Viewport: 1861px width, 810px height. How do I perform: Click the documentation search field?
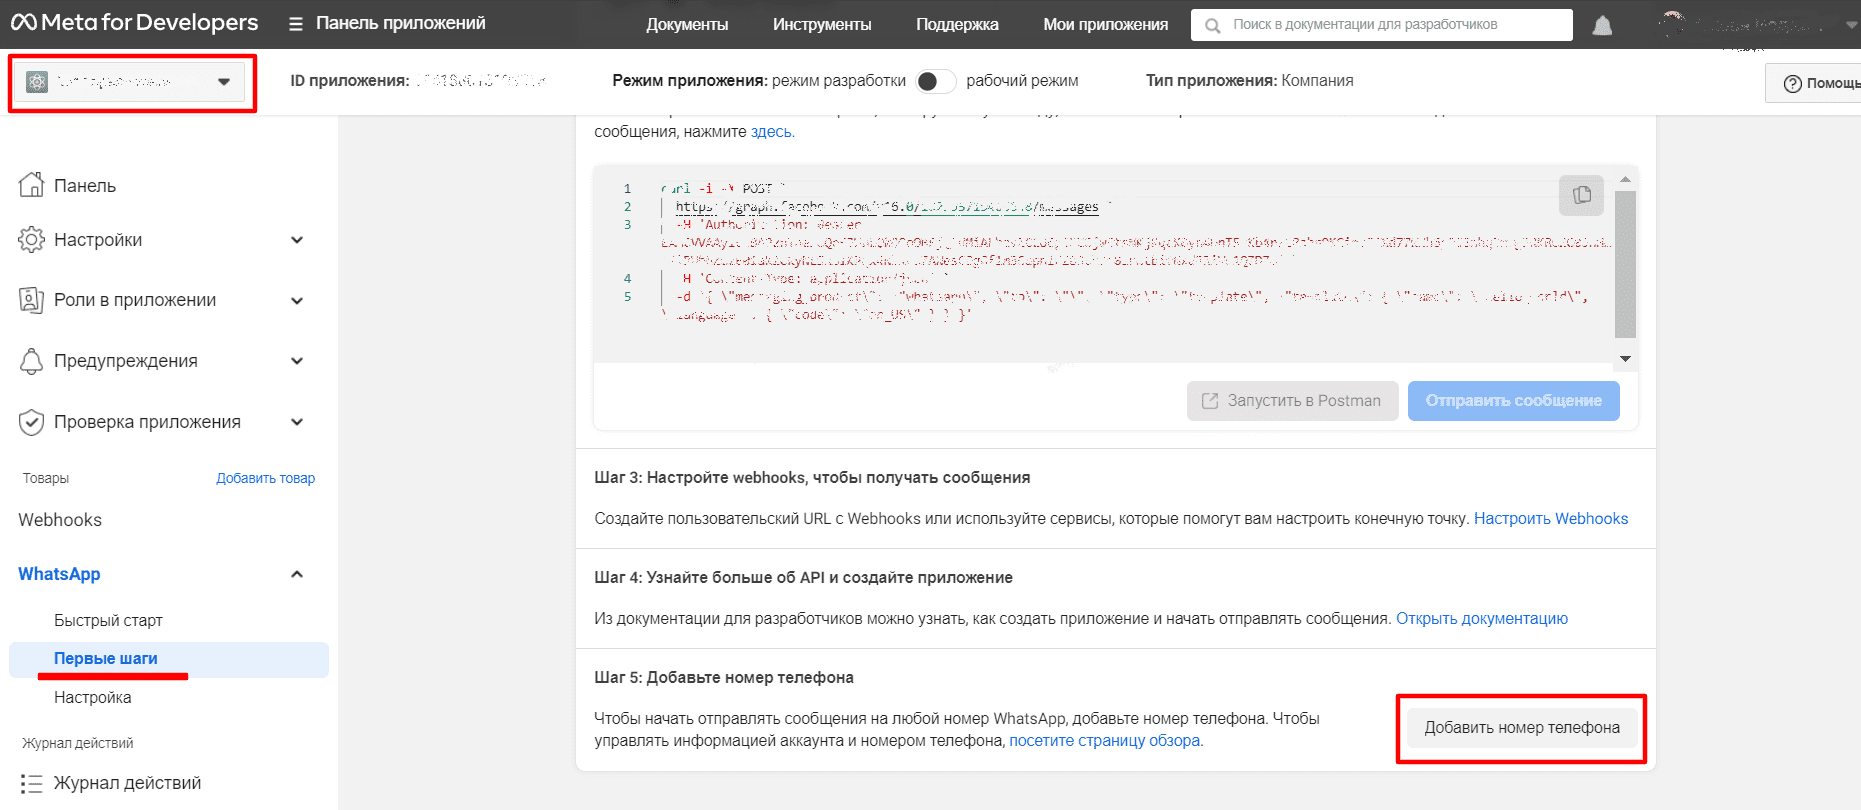(x=1381, y=25)
